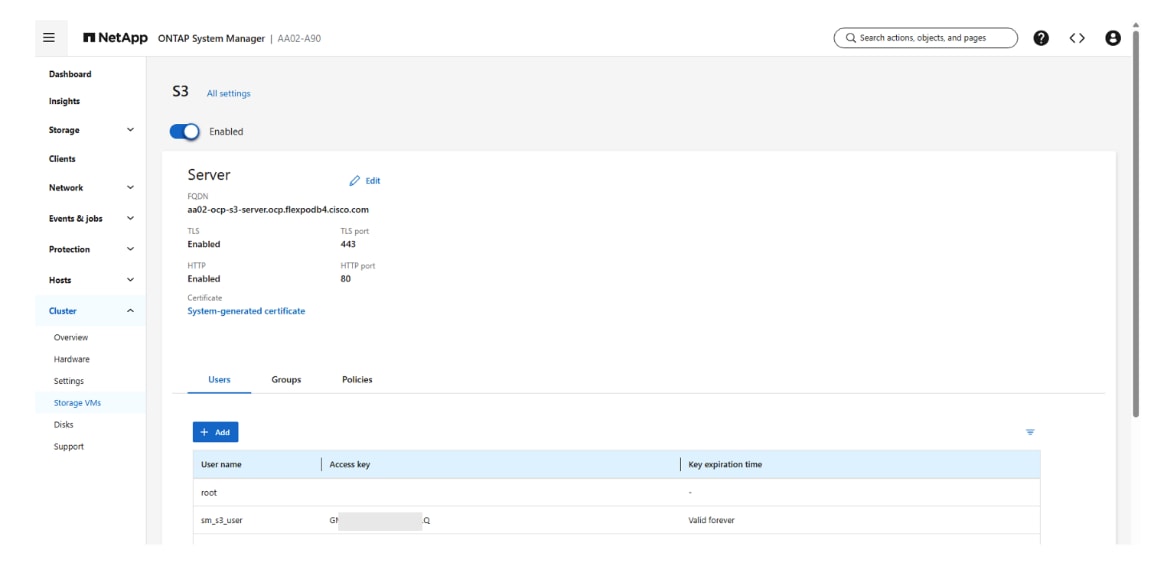Screen dimensions: 1154x569
Task: Expand the Protection menu chevron
Action: [130, 250]
